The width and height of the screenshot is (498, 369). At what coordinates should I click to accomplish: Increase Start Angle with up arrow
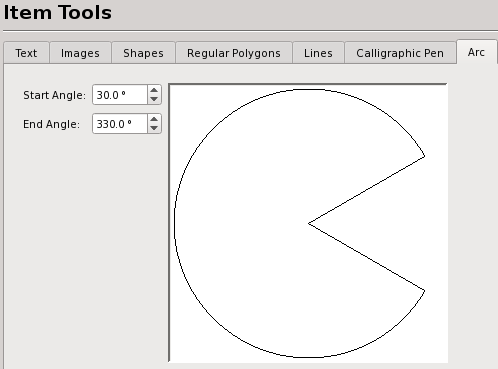point(154,90)
